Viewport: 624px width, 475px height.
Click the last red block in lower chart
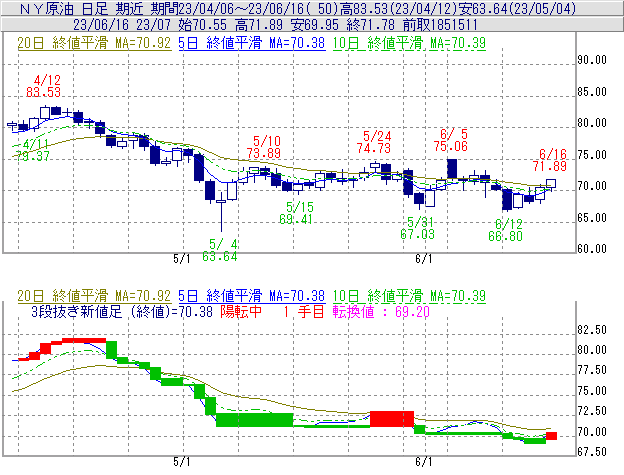(551, 436)
